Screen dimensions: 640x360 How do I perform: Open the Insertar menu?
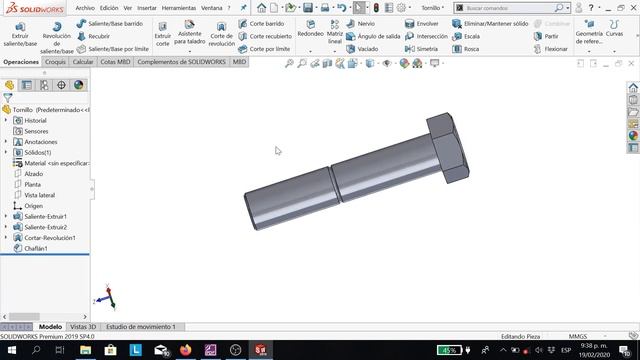pos(147,8)
